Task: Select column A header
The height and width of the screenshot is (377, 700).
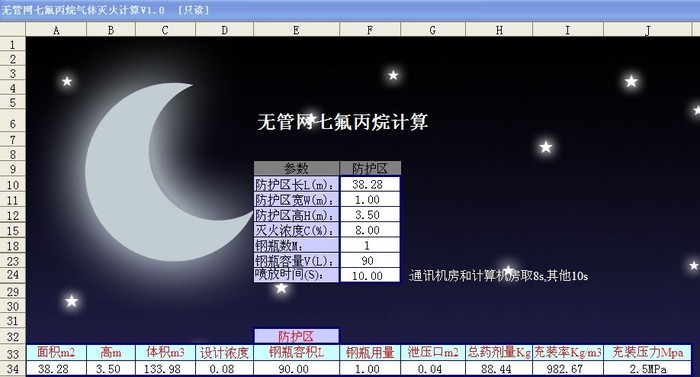Action: click(56, 30)
